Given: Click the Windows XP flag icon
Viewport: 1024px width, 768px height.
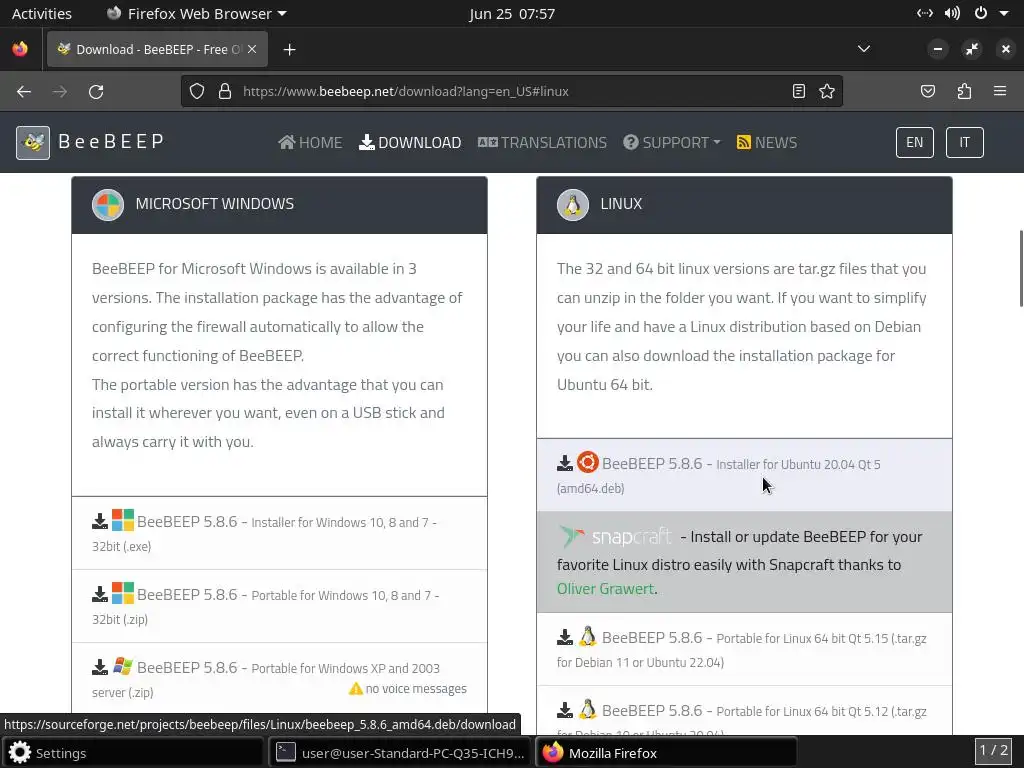Looking at the screenshot, I should 123,666.
